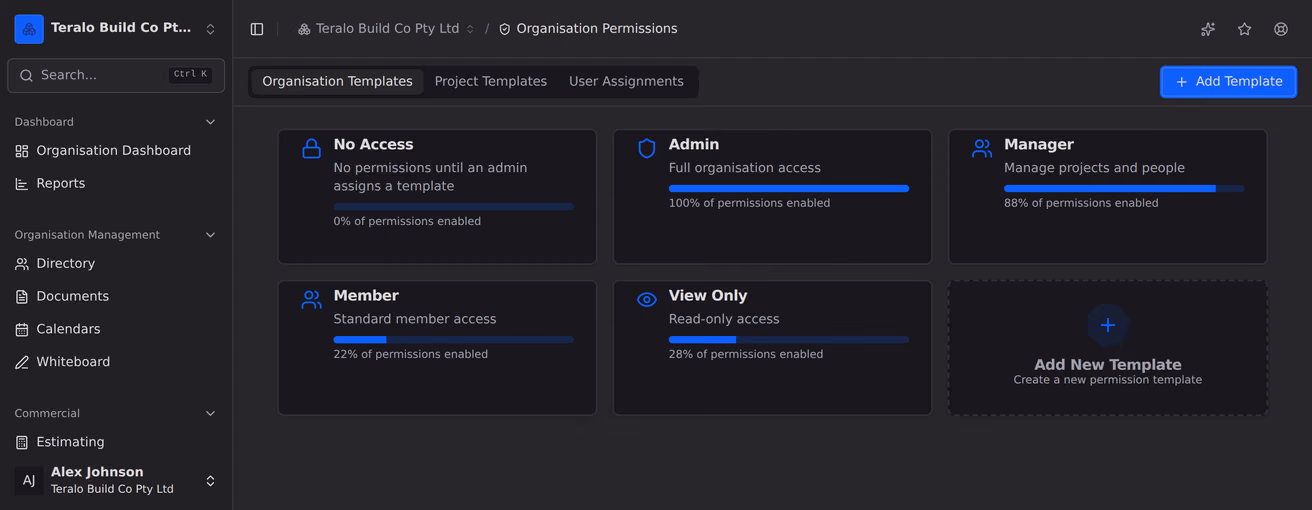Open the help lifebuoy icon
The width and height of the screenshot is (1312, 510).
point(1281,29)
